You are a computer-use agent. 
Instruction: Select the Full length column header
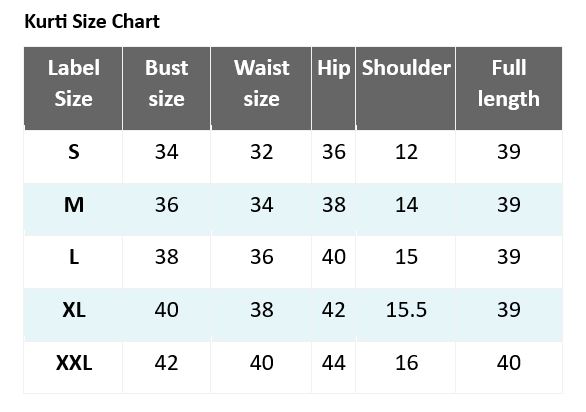coord(509,88)
